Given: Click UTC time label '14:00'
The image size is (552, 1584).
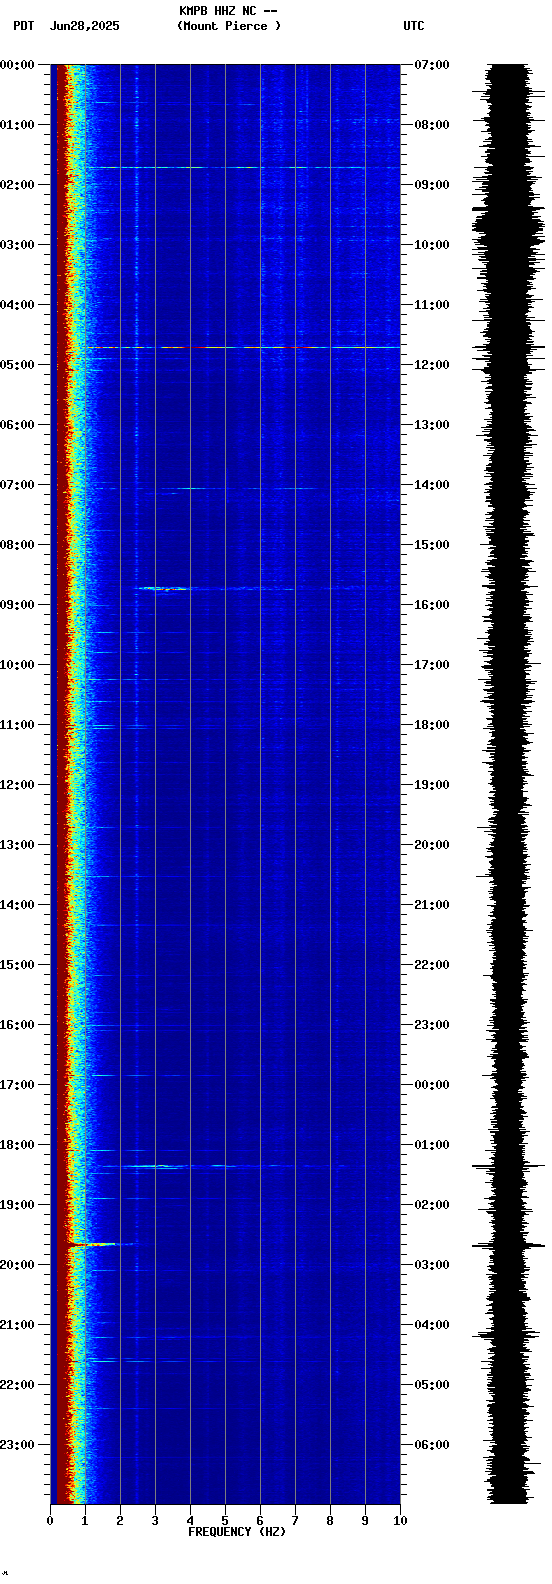Looking at the screenshot, I should coord(432,485).
